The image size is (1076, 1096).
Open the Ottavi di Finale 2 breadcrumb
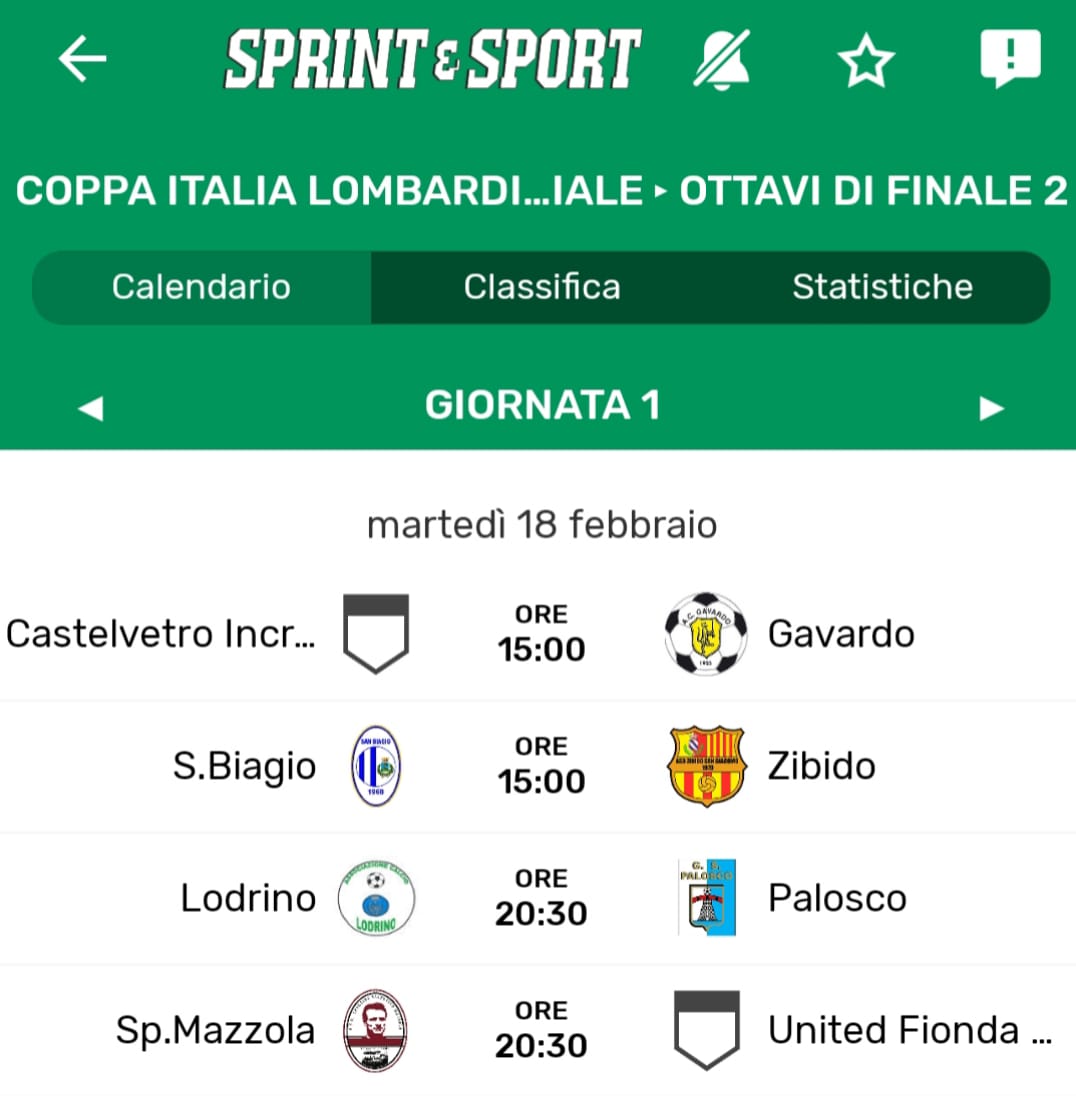(x=873, y=191)
